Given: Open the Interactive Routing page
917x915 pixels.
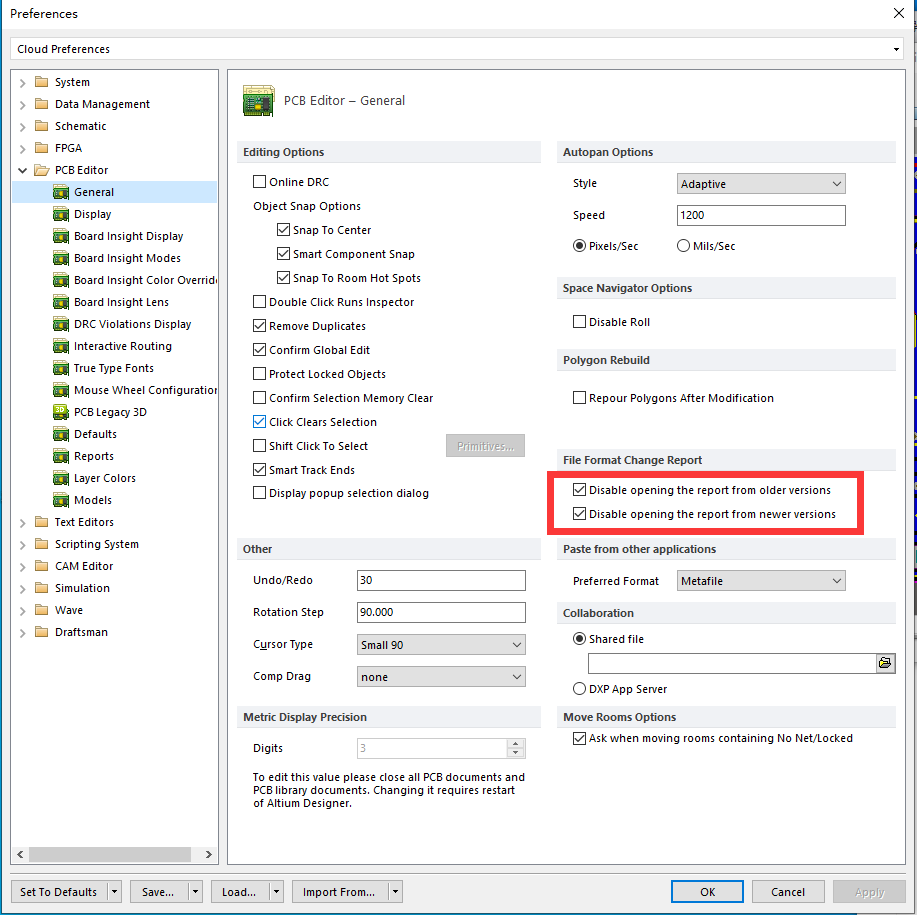Looking at the screenshot, I should [122, 346].
